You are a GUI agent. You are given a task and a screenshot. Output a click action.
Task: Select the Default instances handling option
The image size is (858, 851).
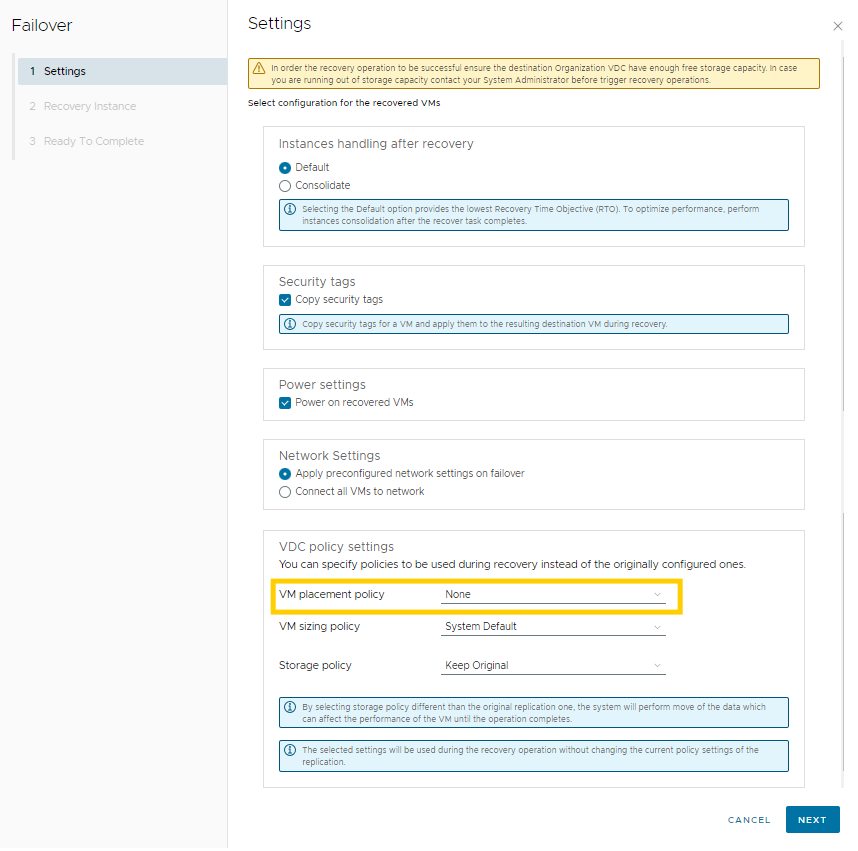(x=285, y=168)
